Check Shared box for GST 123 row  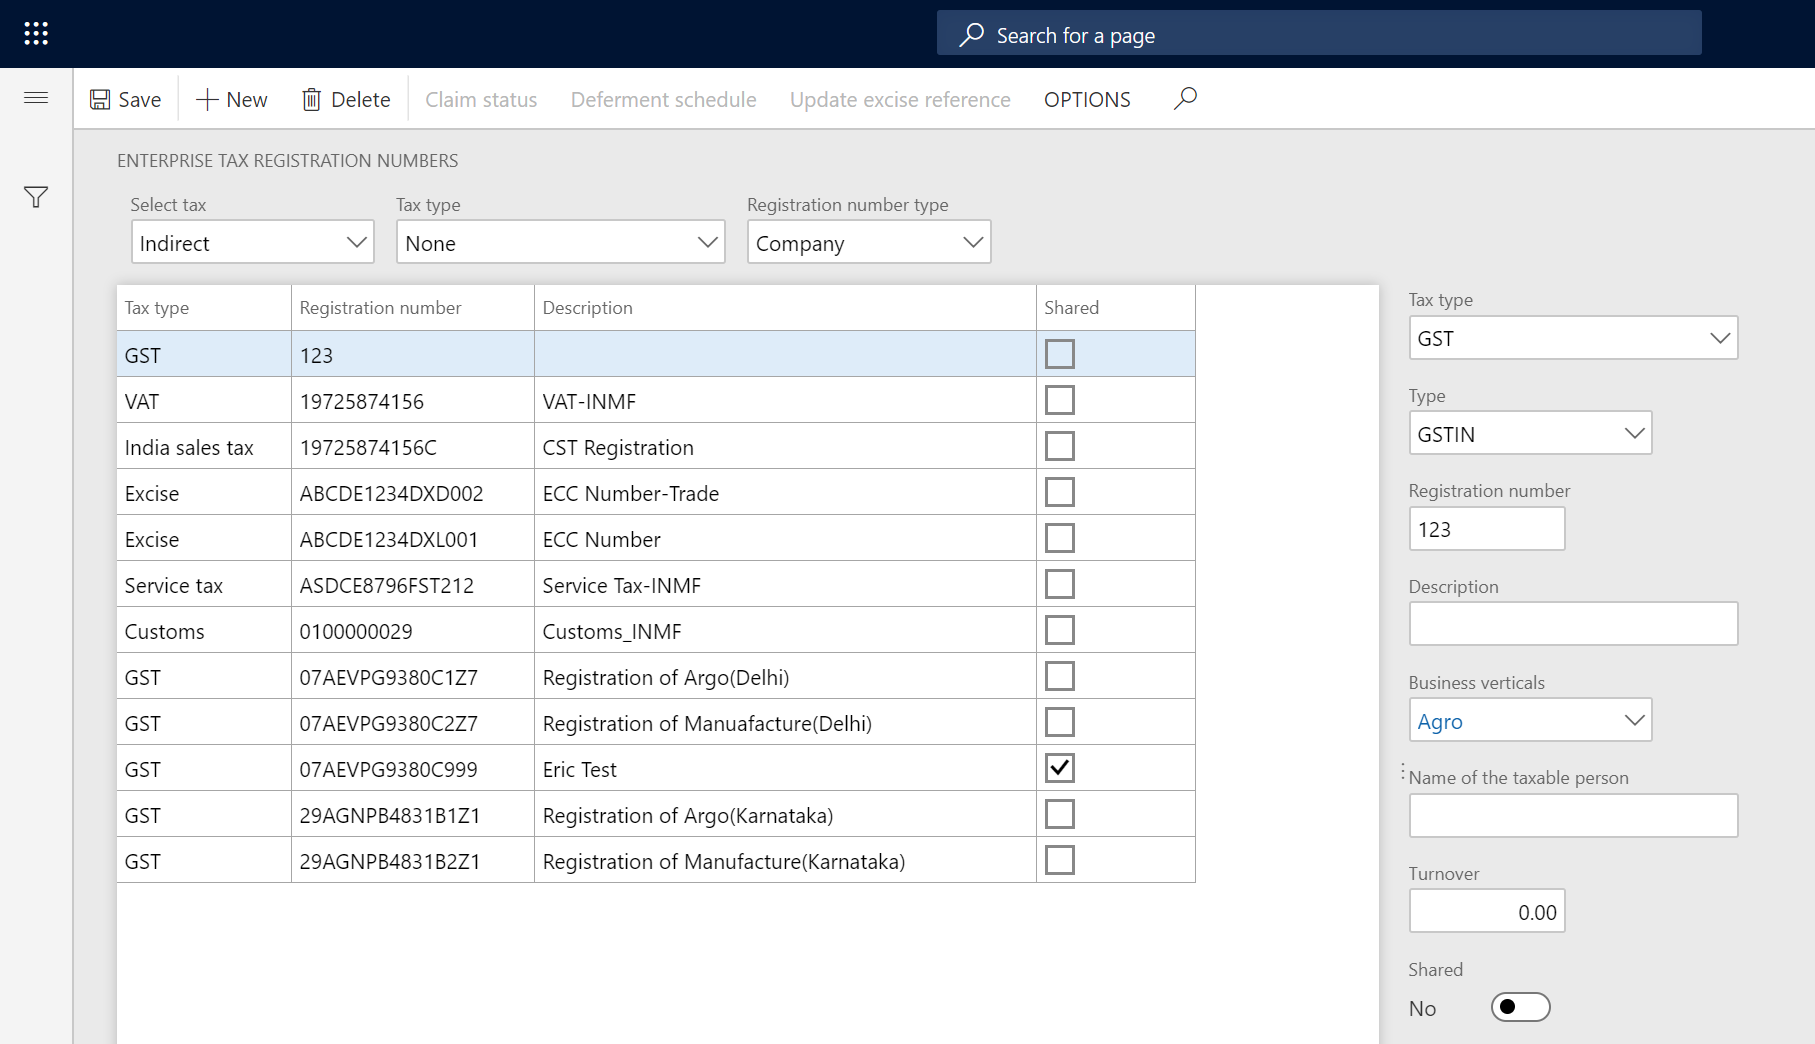click(x=1060, y=354)
